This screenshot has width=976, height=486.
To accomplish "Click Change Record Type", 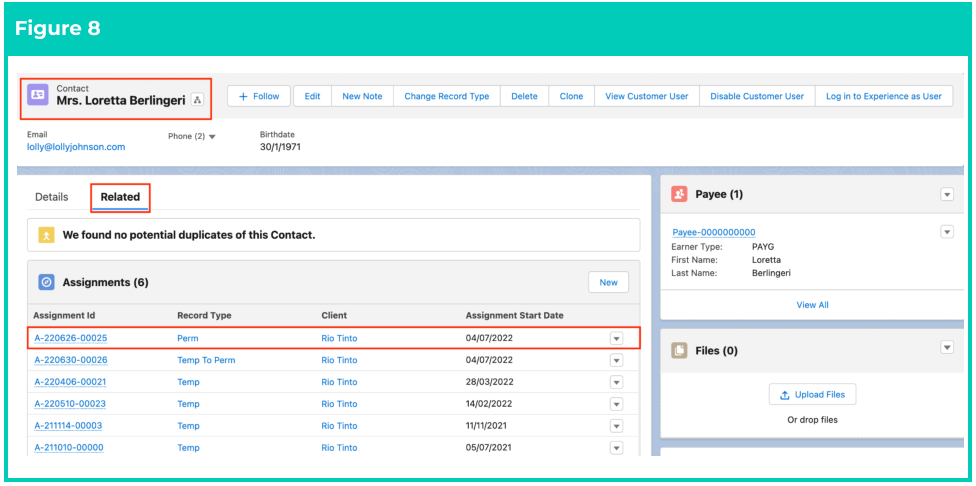I will click(x=447, y=96).
